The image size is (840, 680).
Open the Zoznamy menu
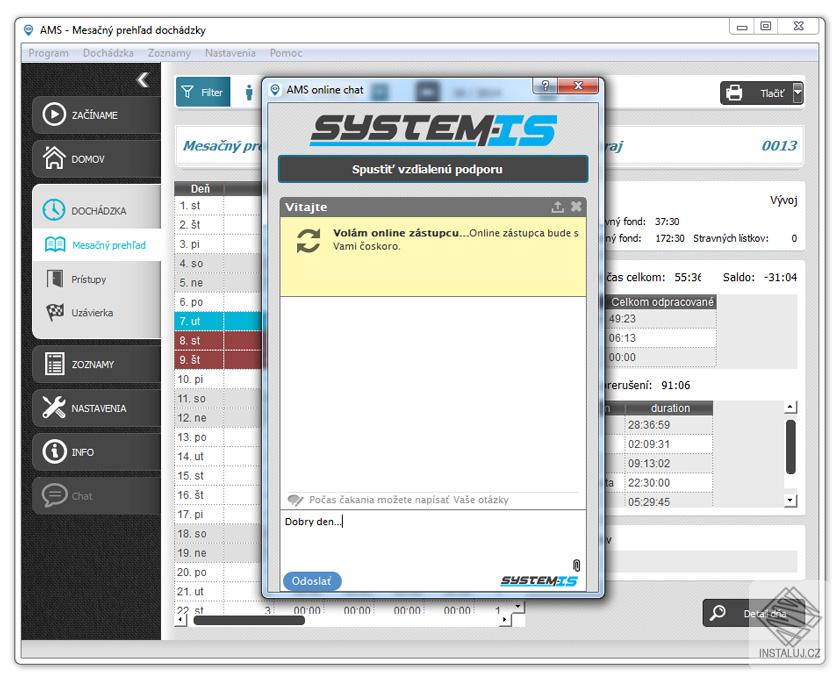[x=169, y=53]
